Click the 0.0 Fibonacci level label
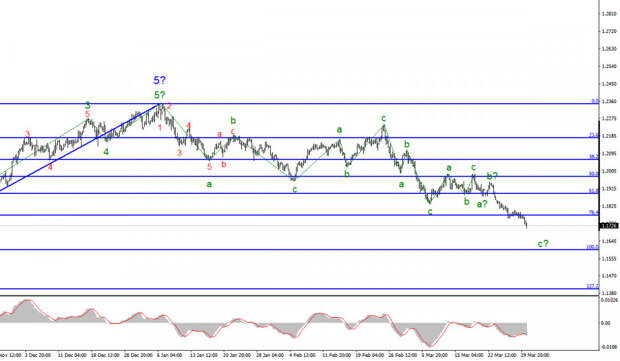 (595, 101)
